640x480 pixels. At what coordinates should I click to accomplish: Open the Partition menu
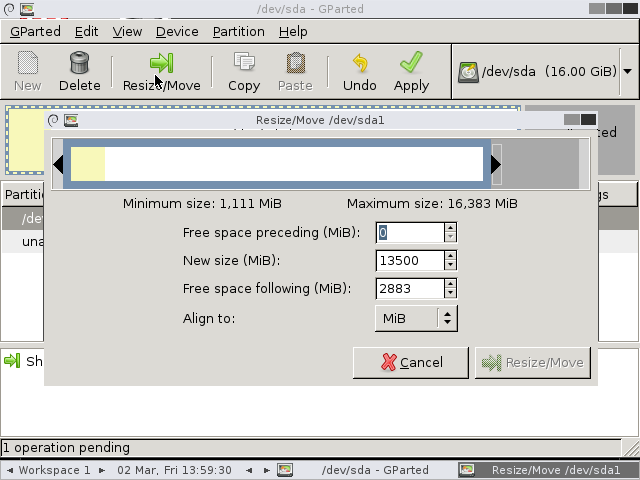(238, 31)
